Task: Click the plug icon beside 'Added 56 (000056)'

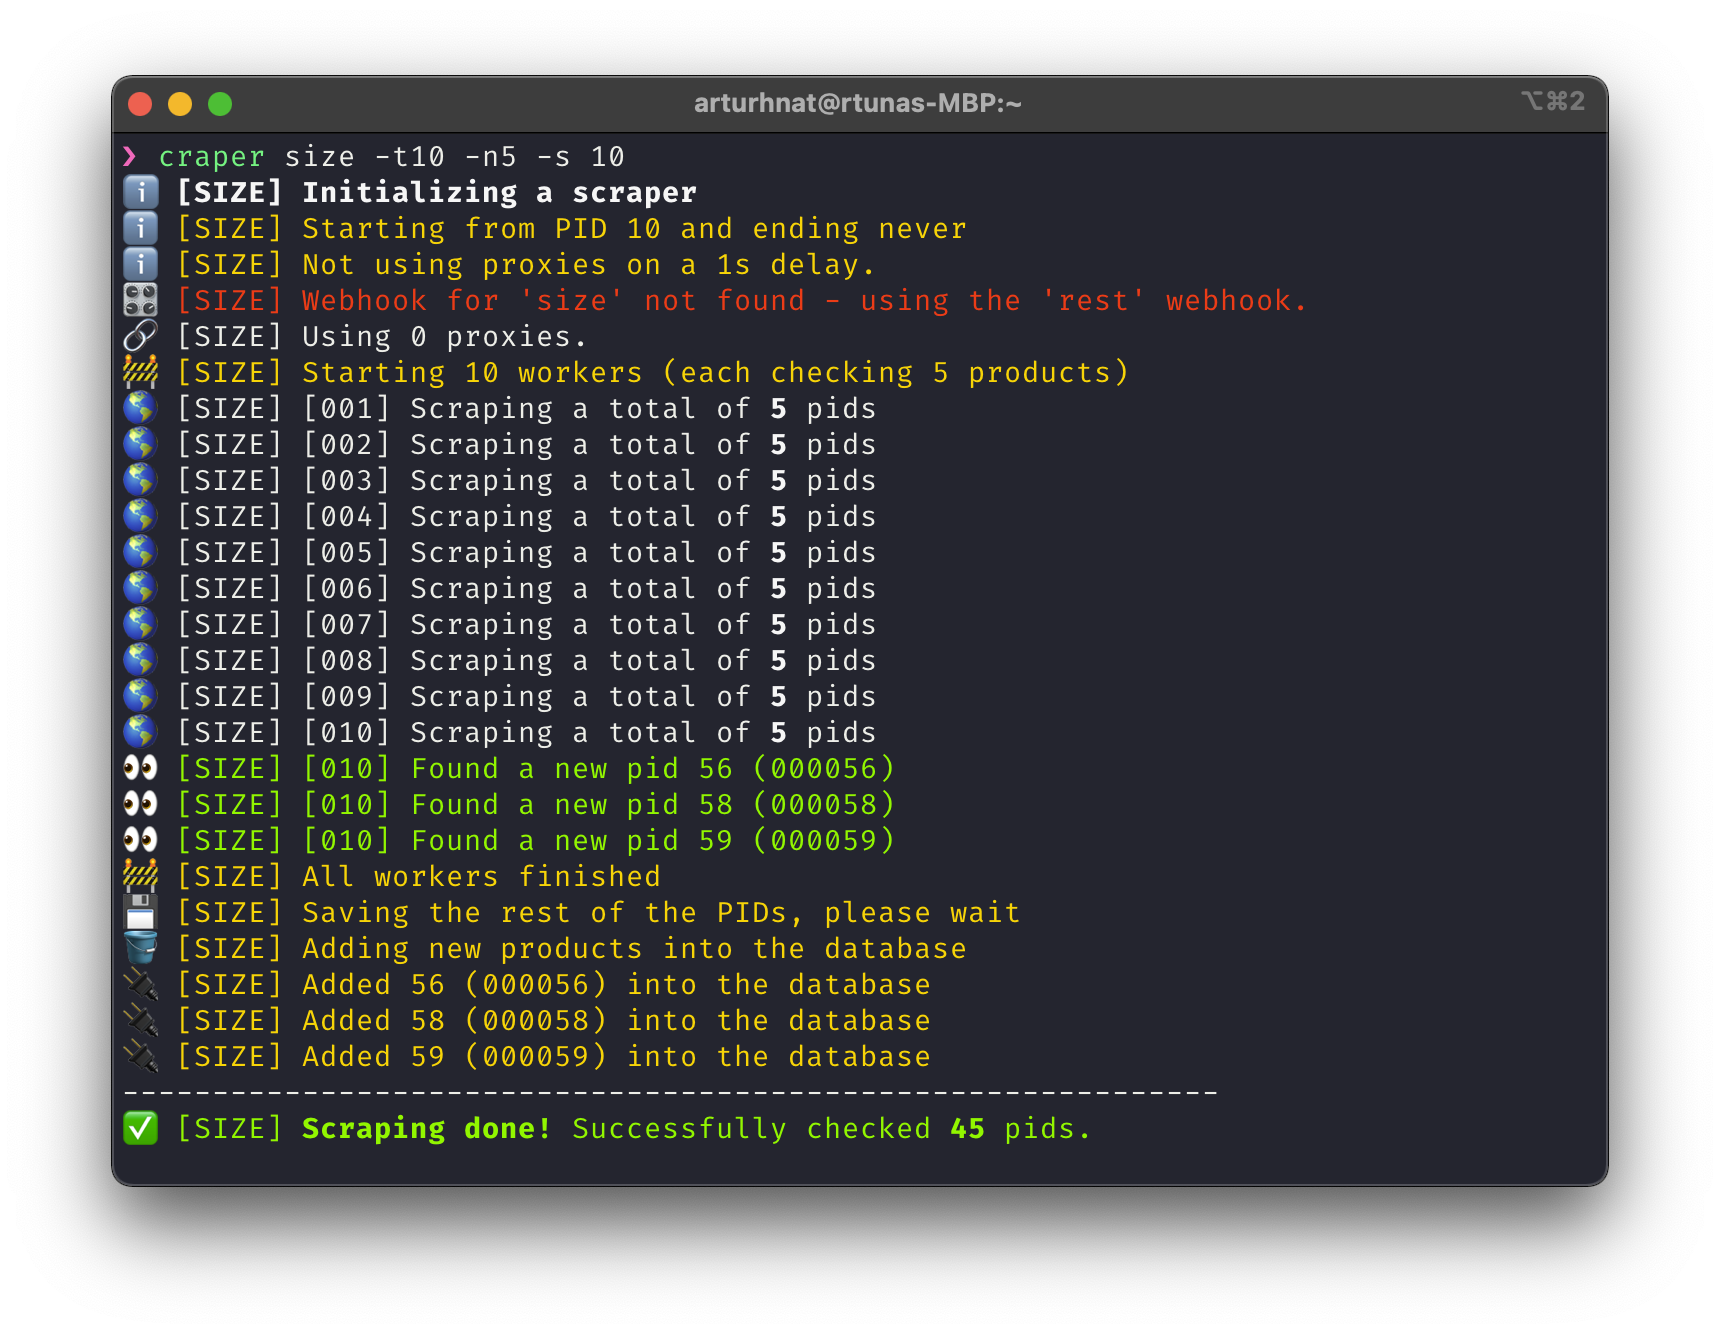Action: pos(140,984)
